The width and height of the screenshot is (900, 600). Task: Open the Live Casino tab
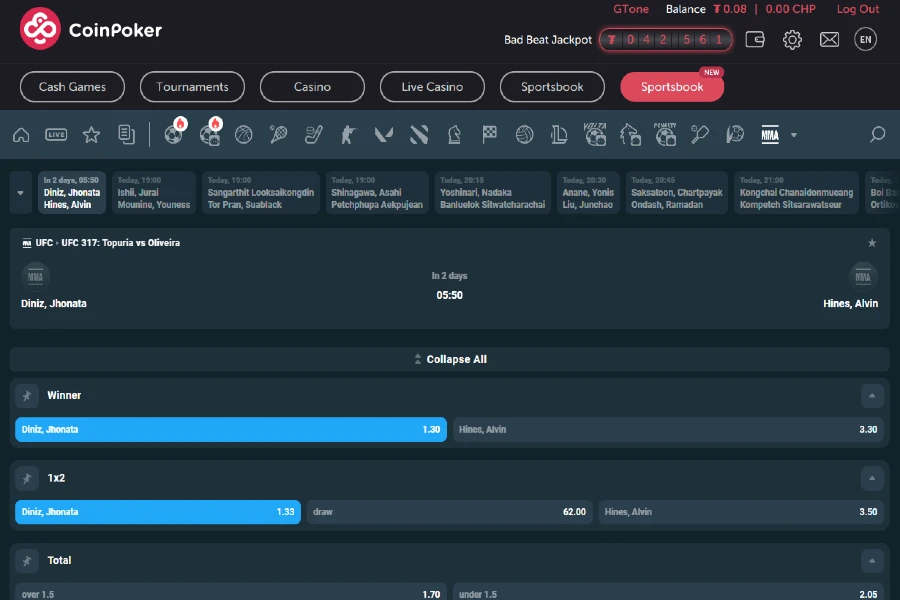coord(432,87)
